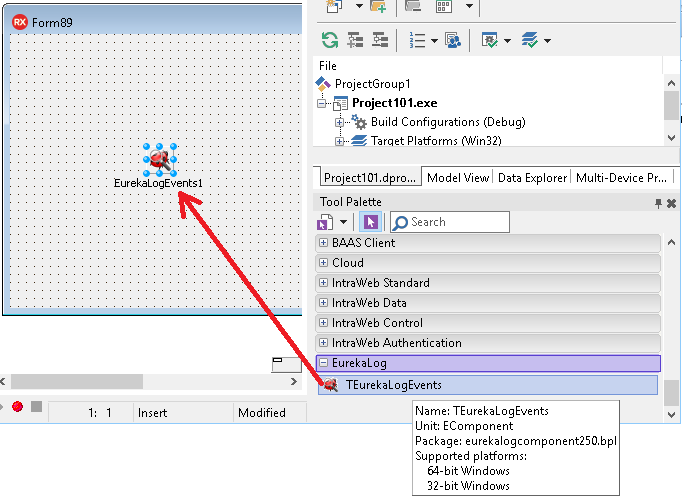Click the collapse all tree nodes icon
682x503 pixels.
[x=380, y=40]
